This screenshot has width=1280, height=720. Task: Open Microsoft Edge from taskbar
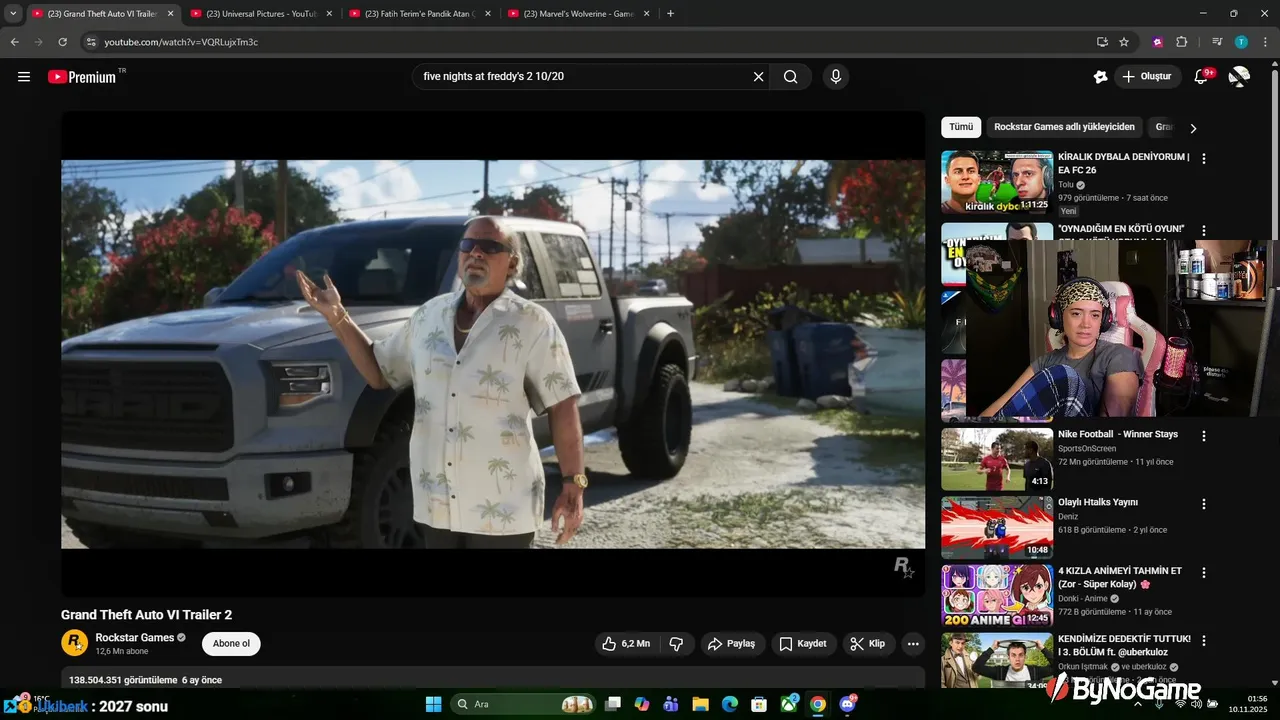pos(730,704)
